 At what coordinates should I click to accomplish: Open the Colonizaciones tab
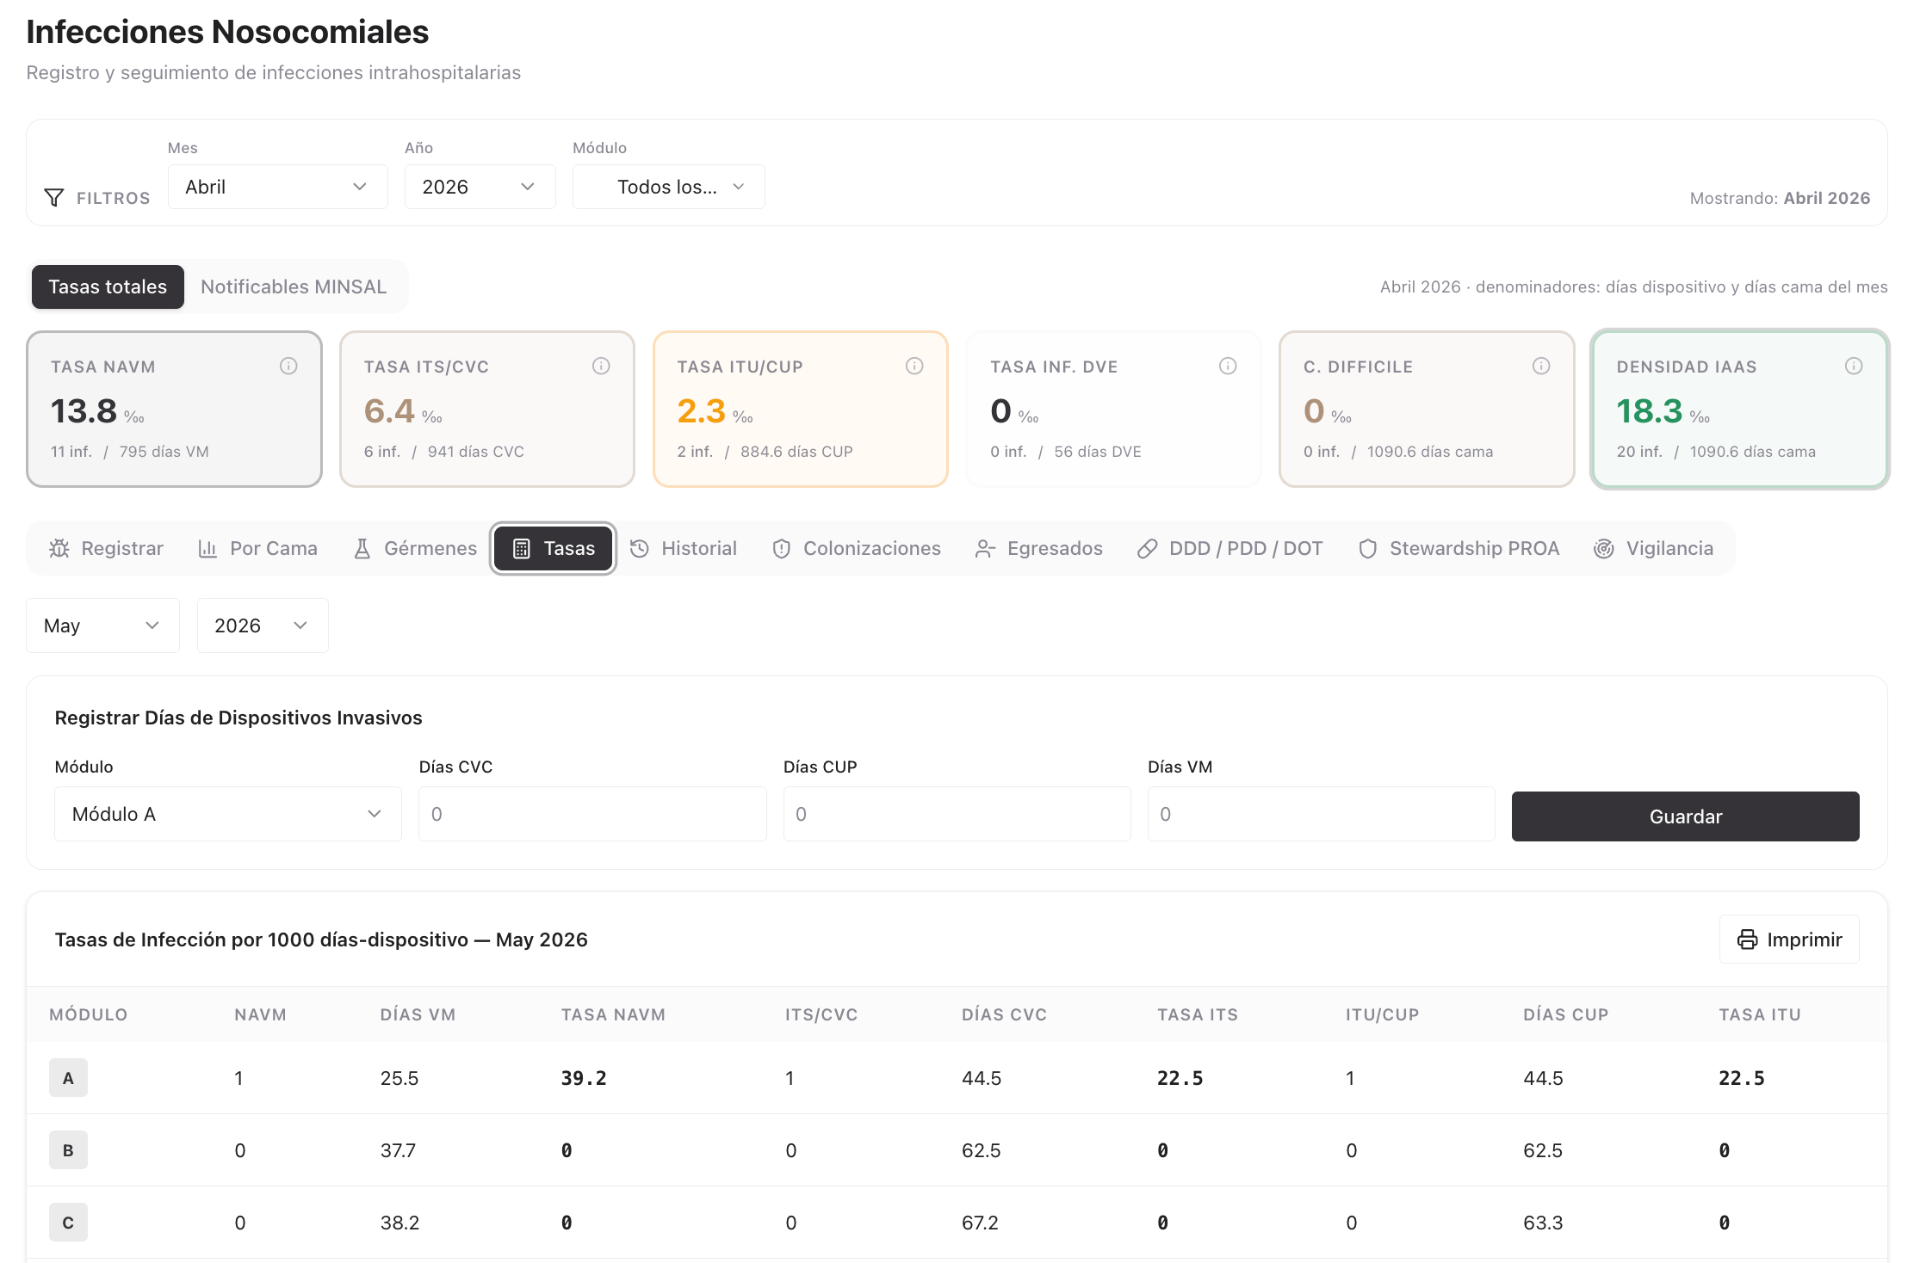[x=856, y=549]
